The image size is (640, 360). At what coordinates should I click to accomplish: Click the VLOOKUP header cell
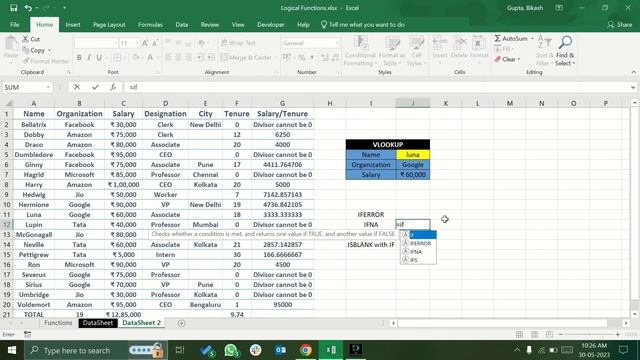(x=388, y=144)
